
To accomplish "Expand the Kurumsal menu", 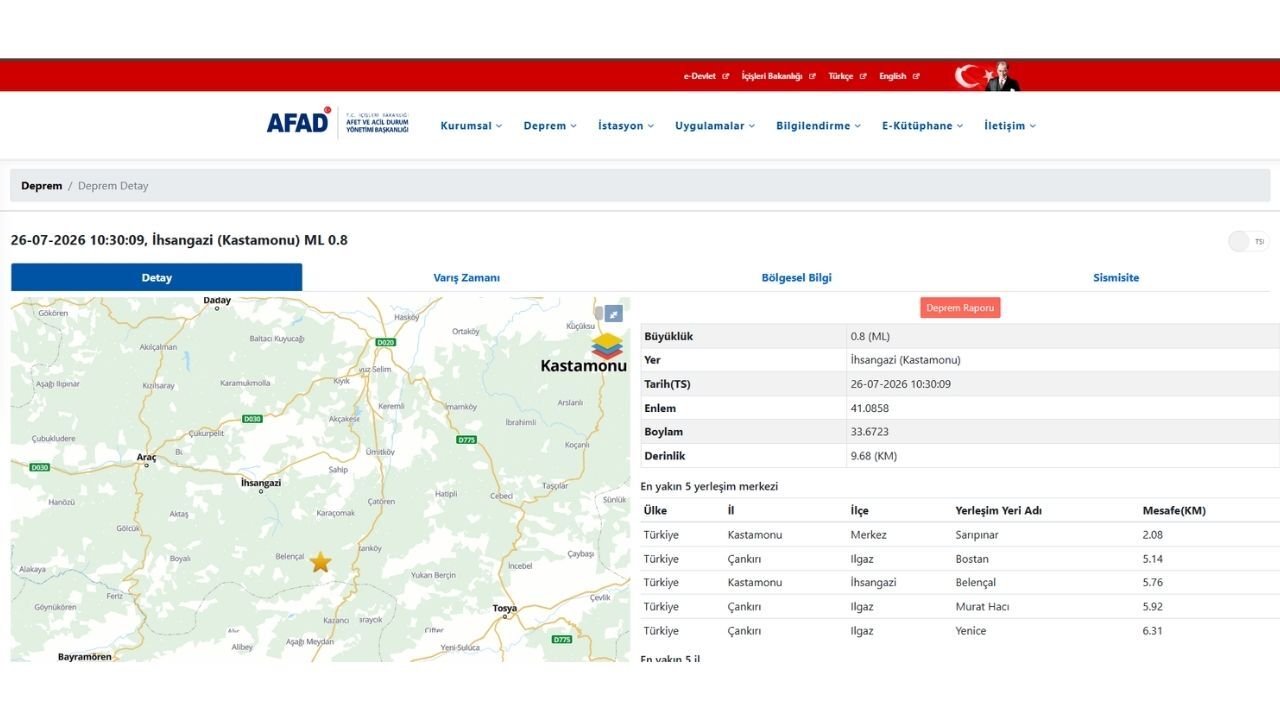I will (471, 126).
